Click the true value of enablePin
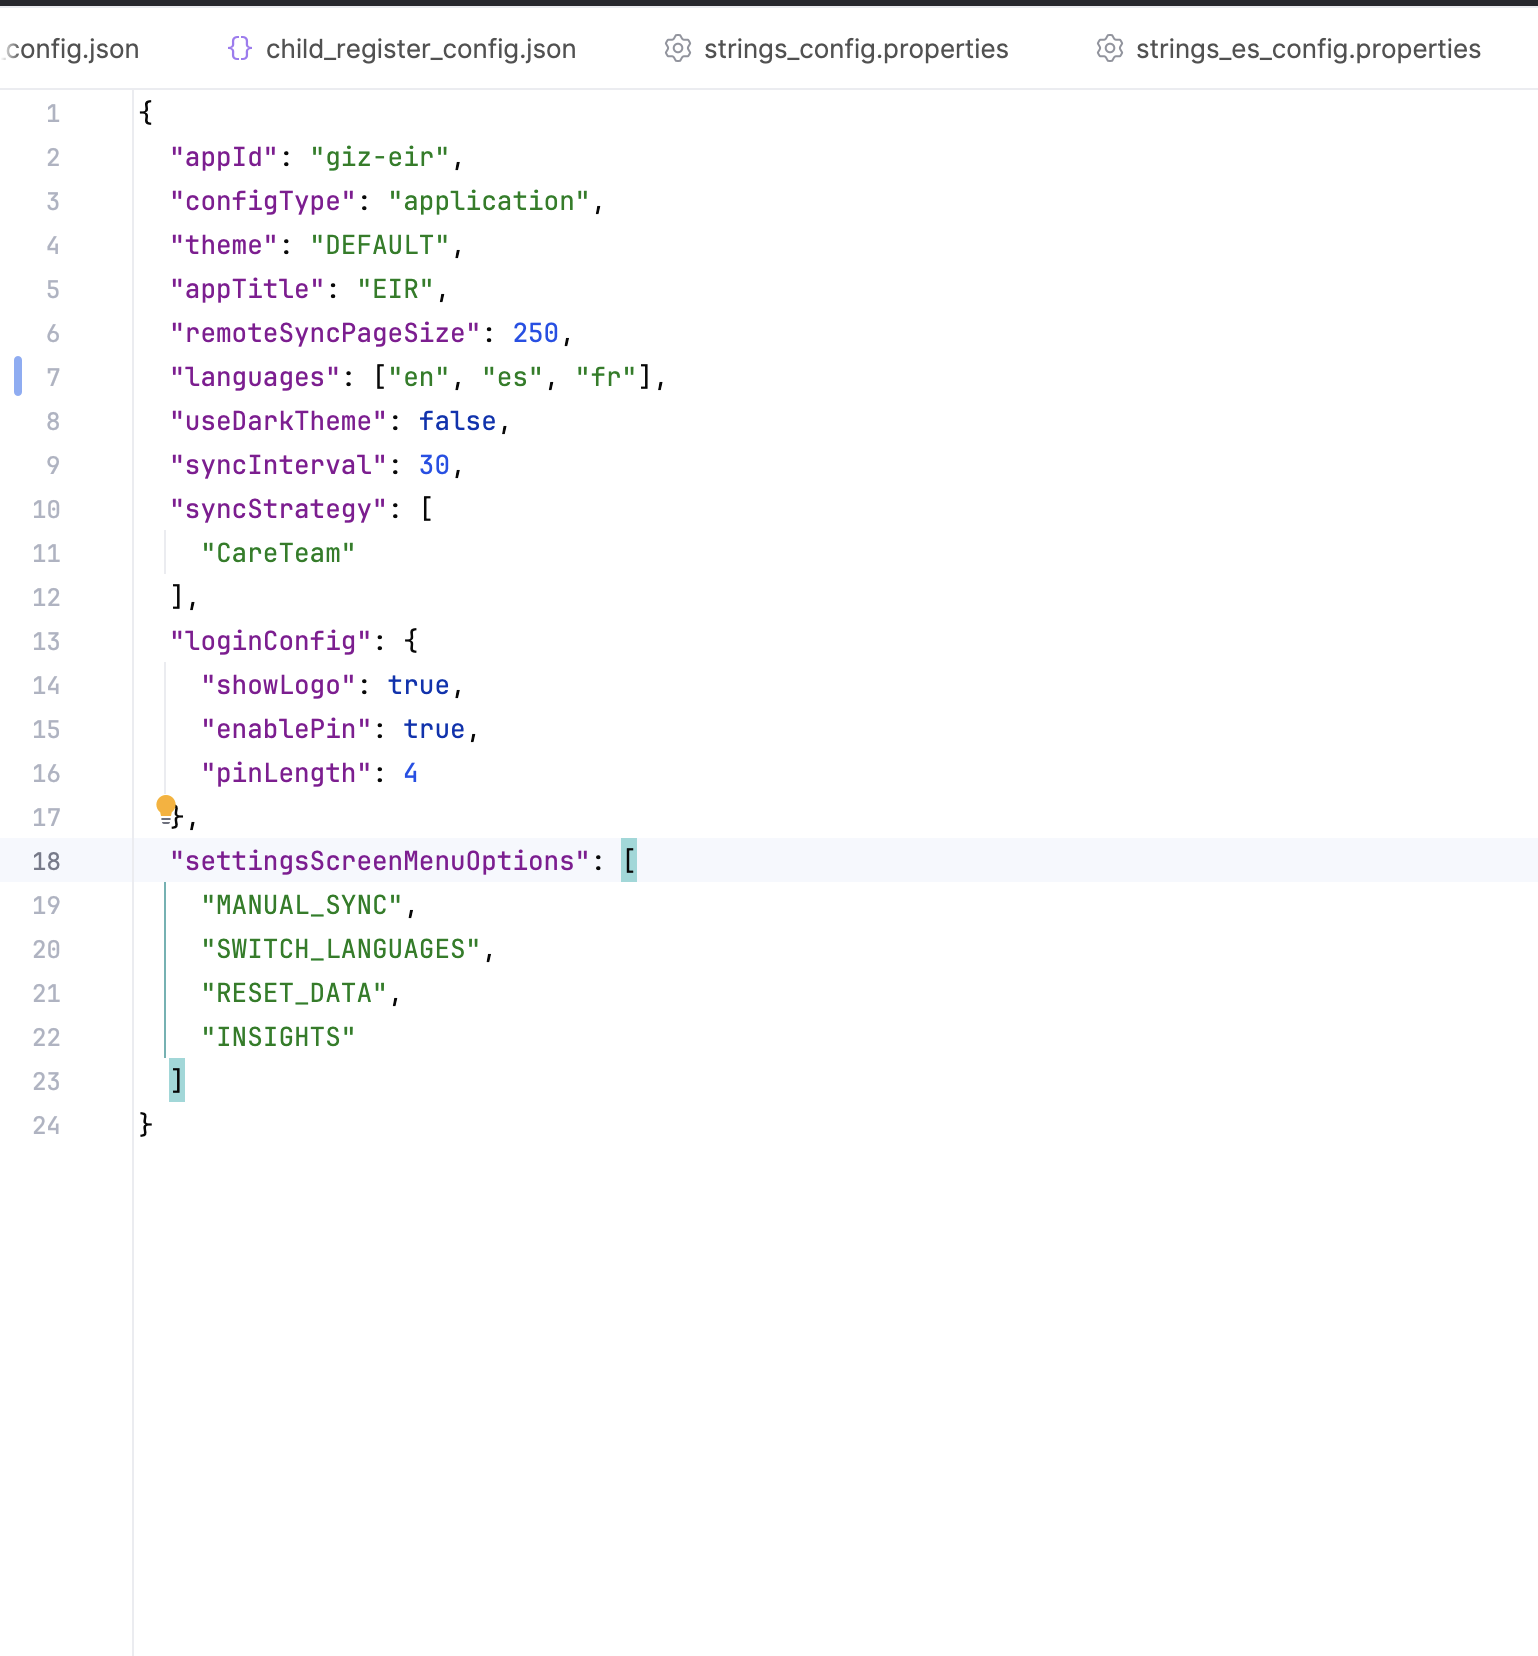 click(x=434, y=729)
